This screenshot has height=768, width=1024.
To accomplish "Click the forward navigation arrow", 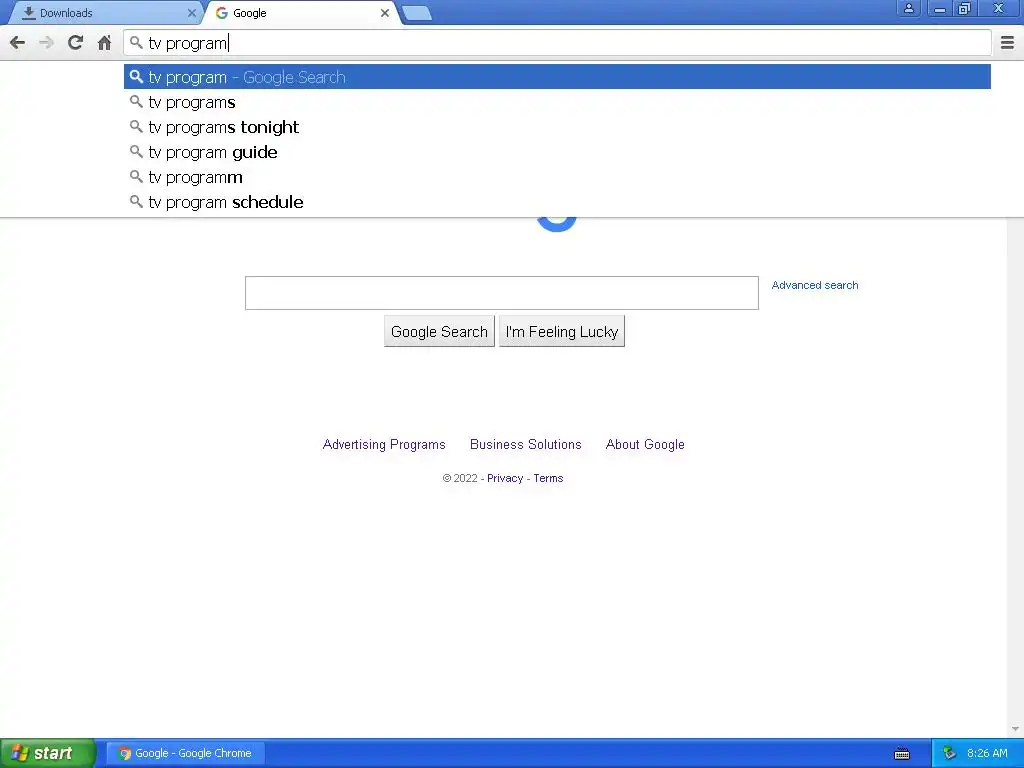I will pyautogui.click(x=46, y=43).
